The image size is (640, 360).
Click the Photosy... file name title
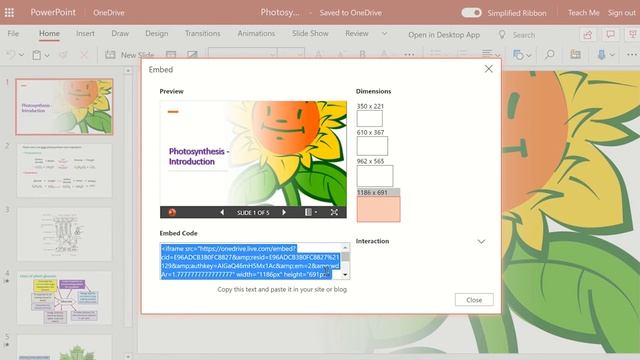tap(280, 13)
